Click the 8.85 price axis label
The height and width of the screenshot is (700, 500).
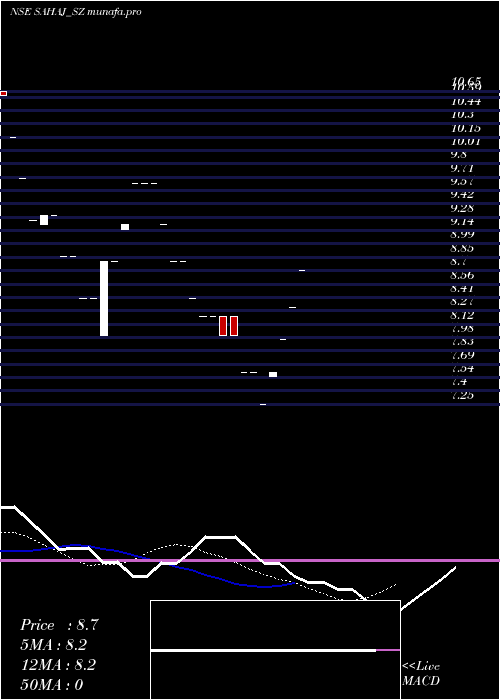click(x=462, y=248)
